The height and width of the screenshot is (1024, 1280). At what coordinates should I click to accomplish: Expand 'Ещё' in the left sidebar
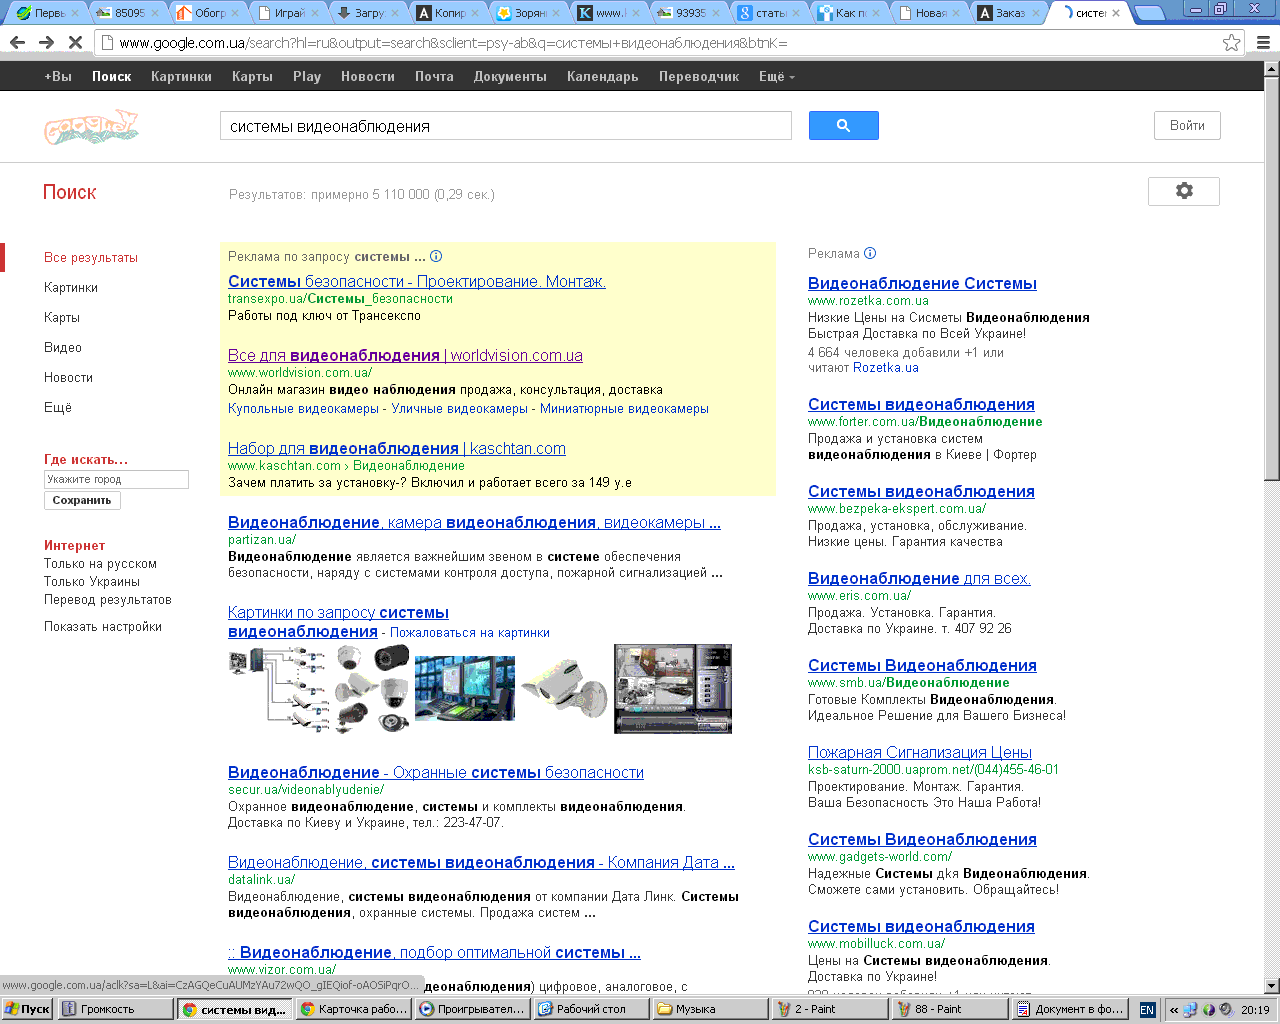click(x=58, y=407)
